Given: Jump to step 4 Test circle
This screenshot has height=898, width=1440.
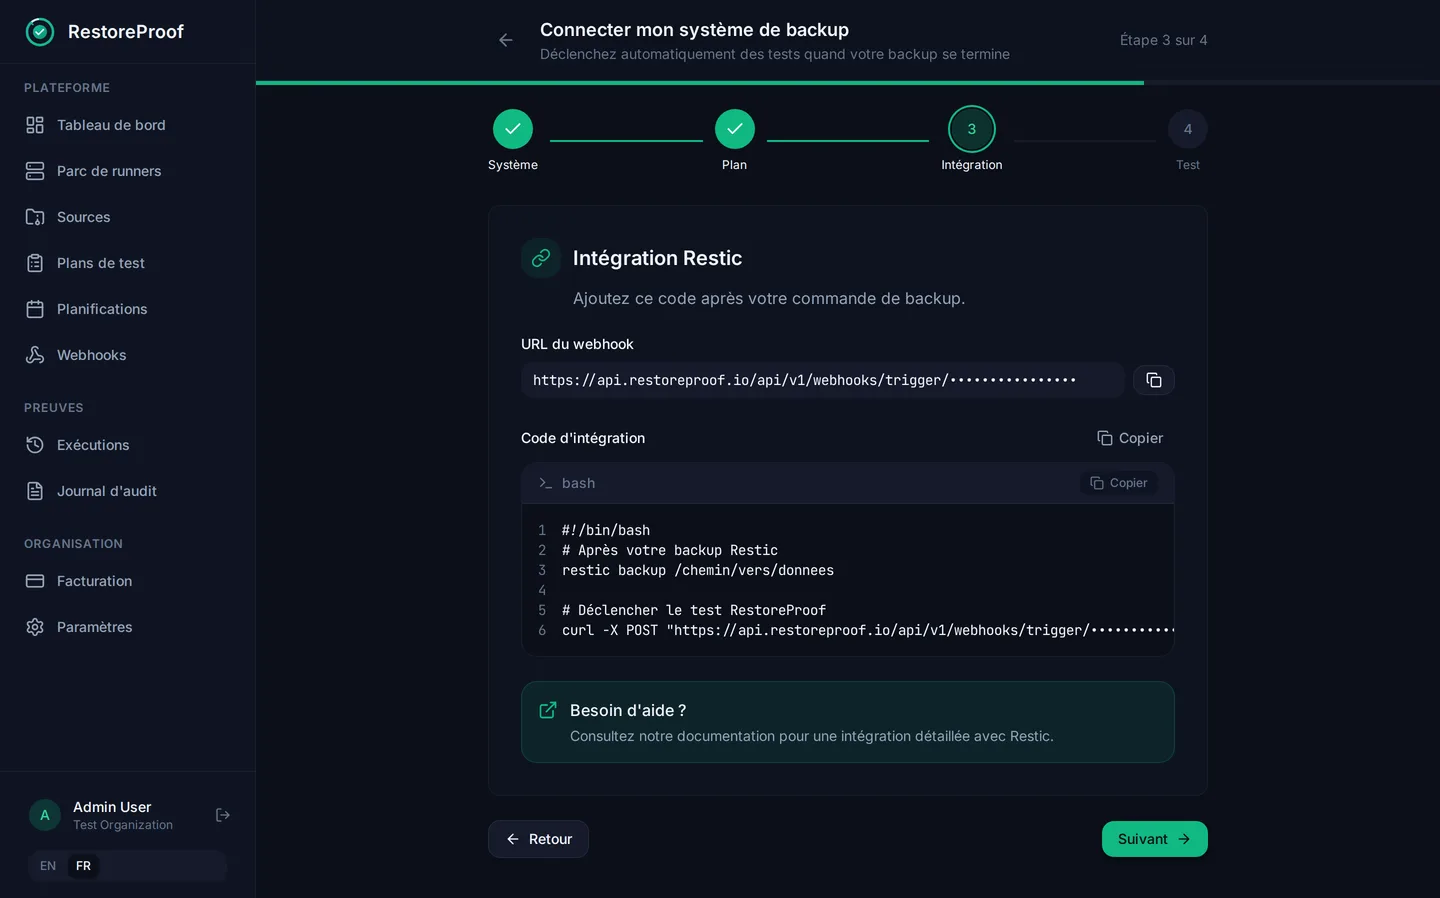Looking at the screenshot, I should tap(1188, 129).
